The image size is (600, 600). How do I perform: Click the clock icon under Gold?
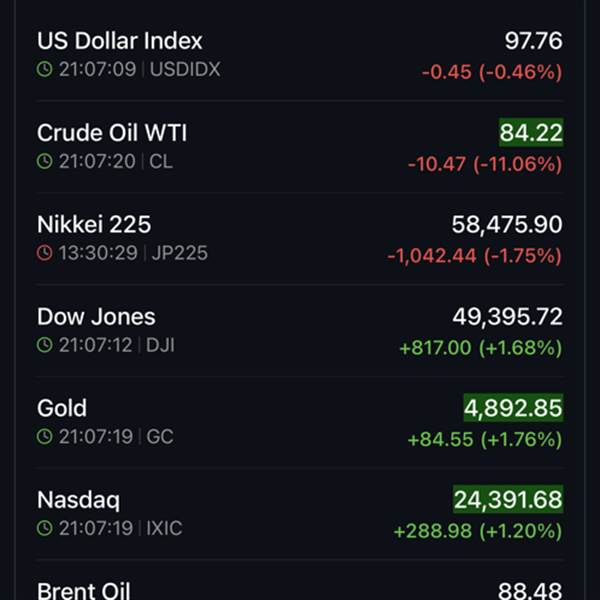(44, 437)
